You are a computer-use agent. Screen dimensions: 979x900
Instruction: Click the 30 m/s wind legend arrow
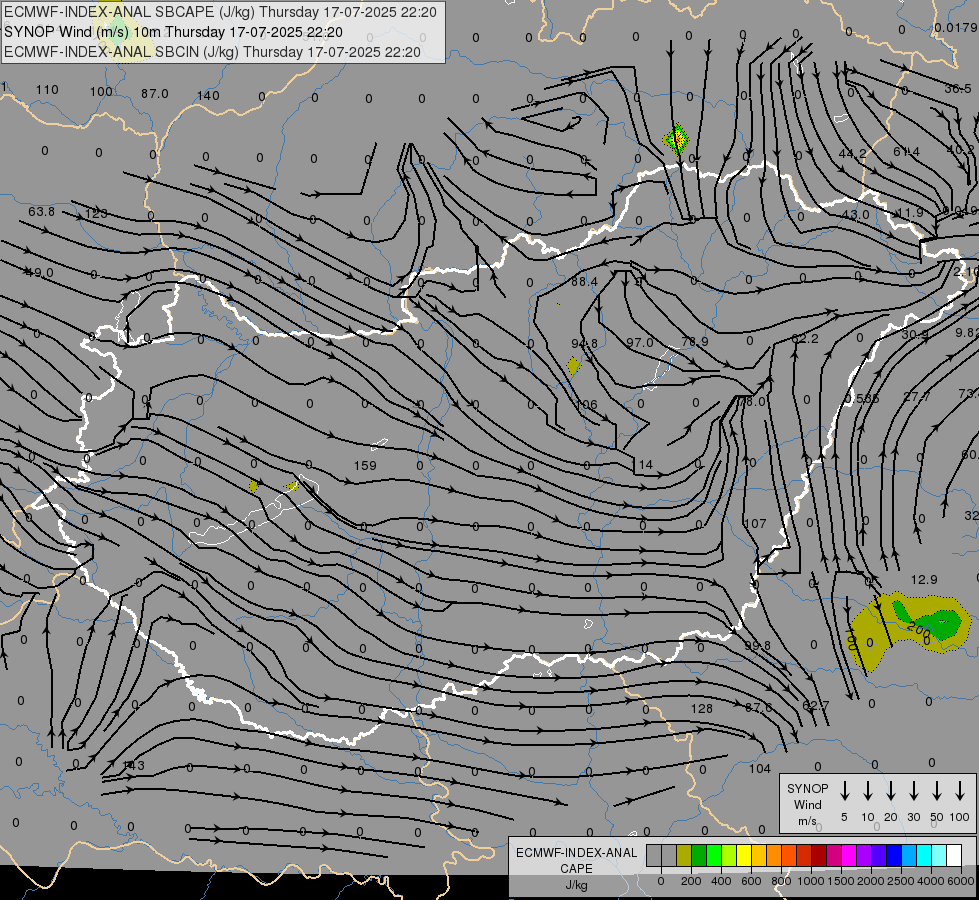click(913, 790)
